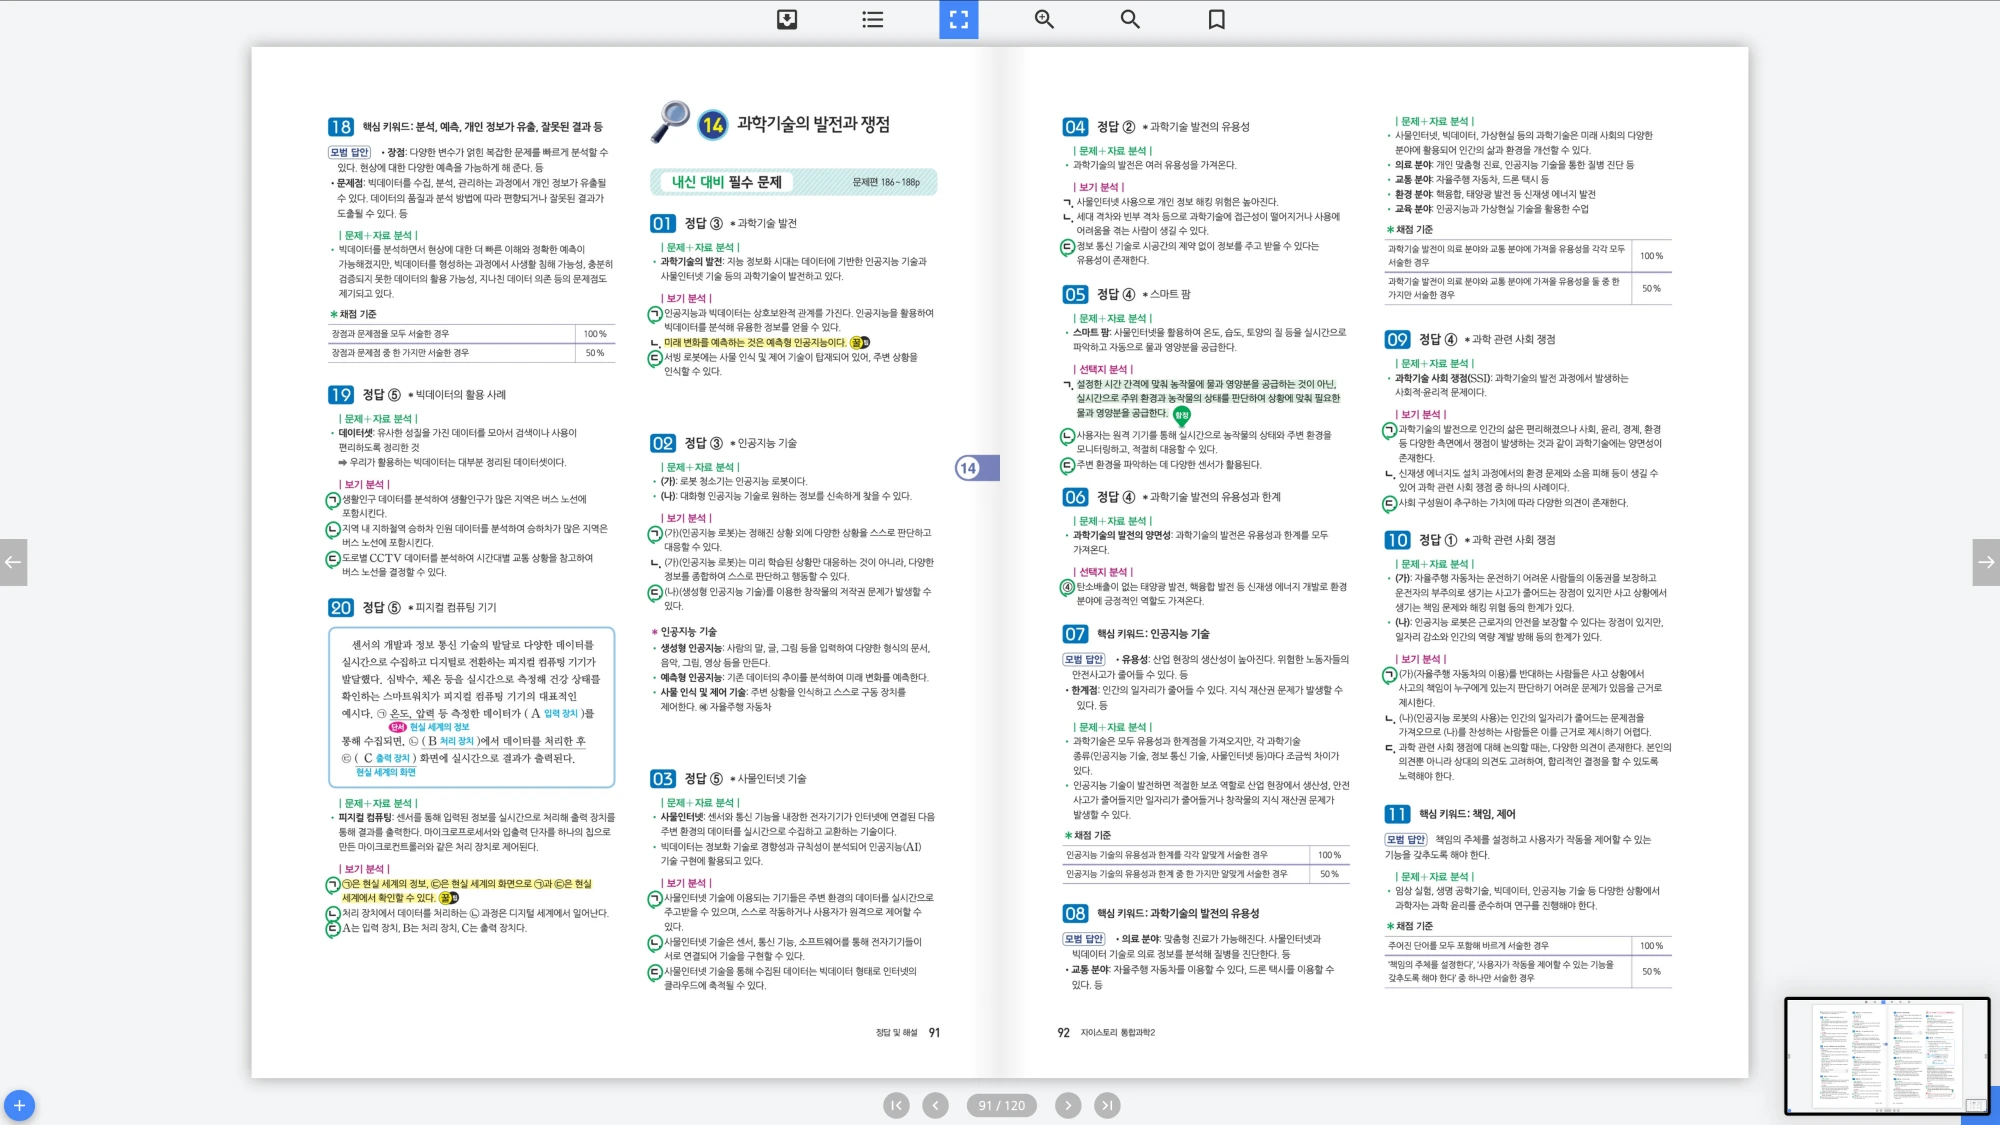Click the download/save icon in top toolbar
The width and height of the screenshot is (2000, 1125).
[787, 19]
